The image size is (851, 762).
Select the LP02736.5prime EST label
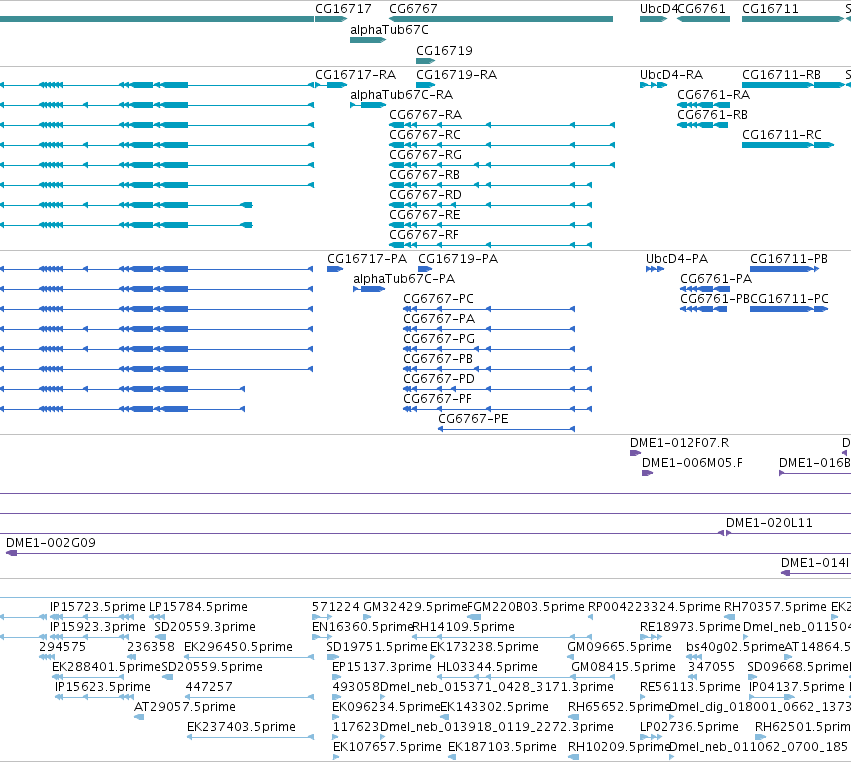coord(689,726)
